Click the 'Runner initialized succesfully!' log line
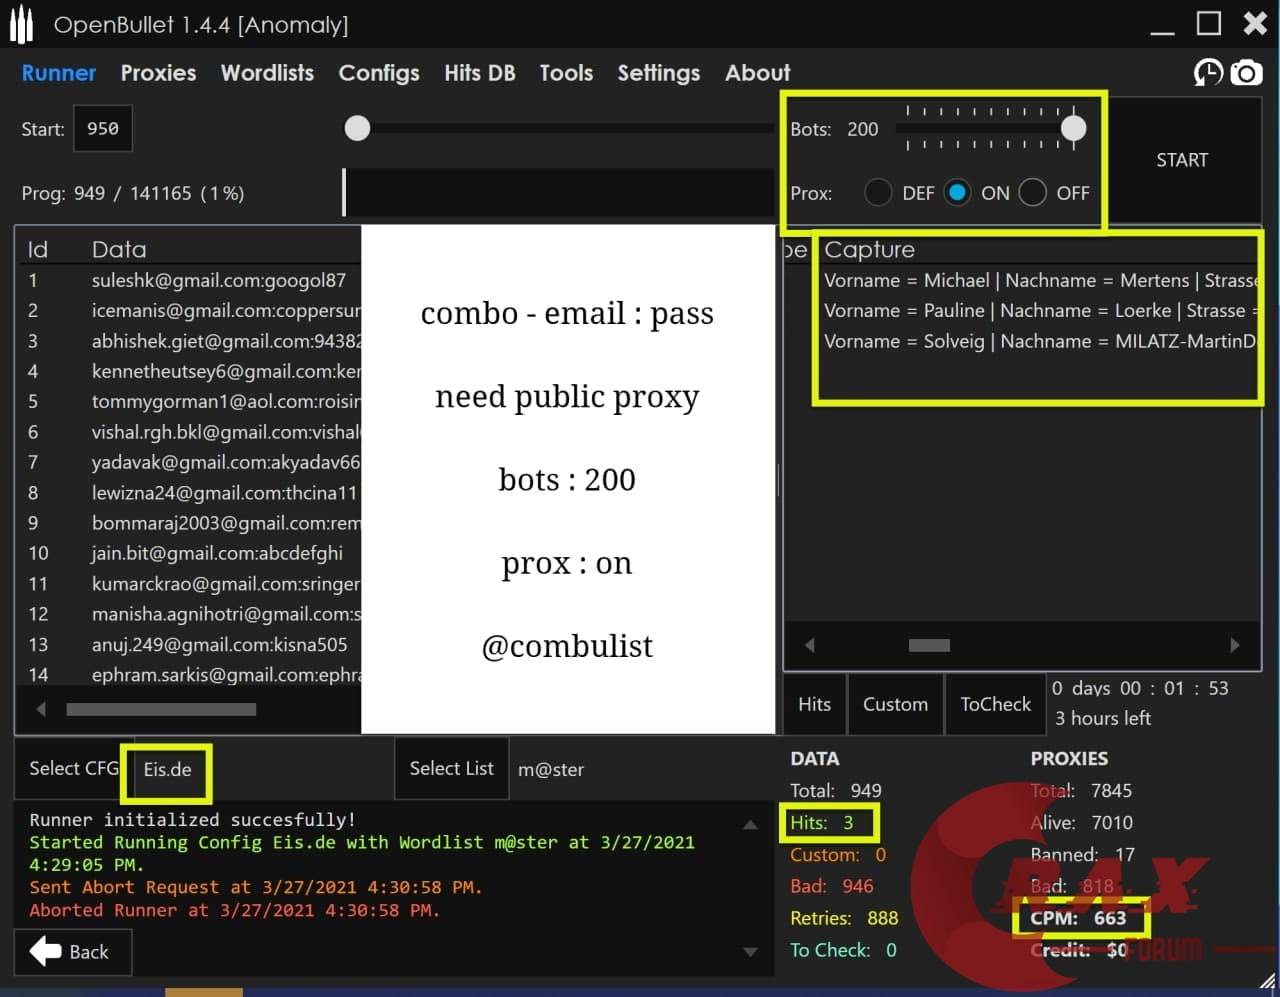 192,819
